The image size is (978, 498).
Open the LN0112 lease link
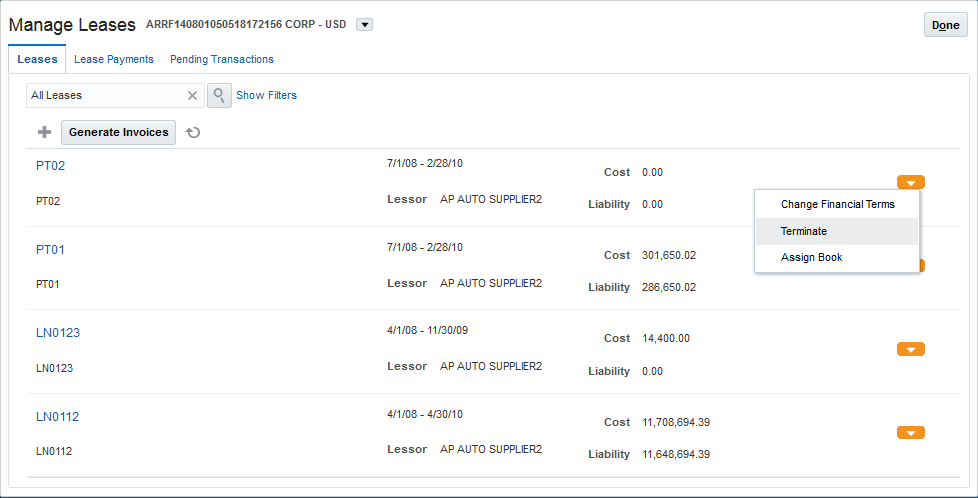coord(58,416)
